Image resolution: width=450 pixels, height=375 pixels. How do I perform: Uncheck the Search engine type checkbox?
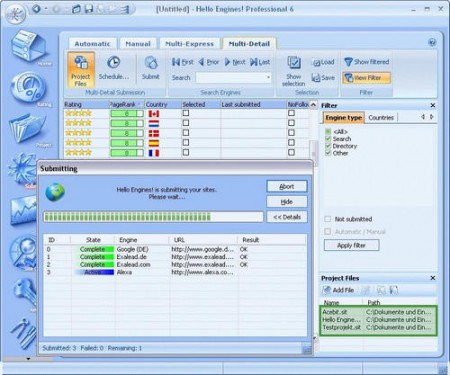328,139
